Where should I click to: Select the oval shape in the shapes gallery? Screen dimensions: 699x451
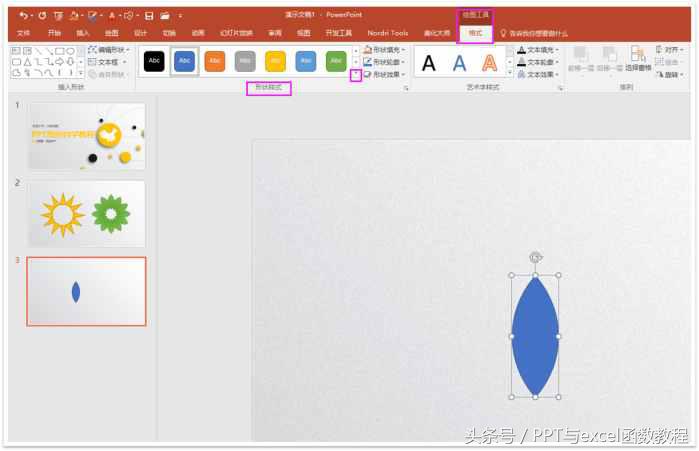coord(70,51)
